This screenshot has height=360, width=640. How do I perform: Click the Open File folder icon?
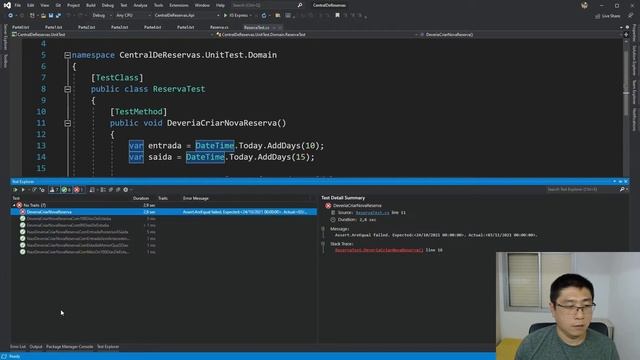43,16
